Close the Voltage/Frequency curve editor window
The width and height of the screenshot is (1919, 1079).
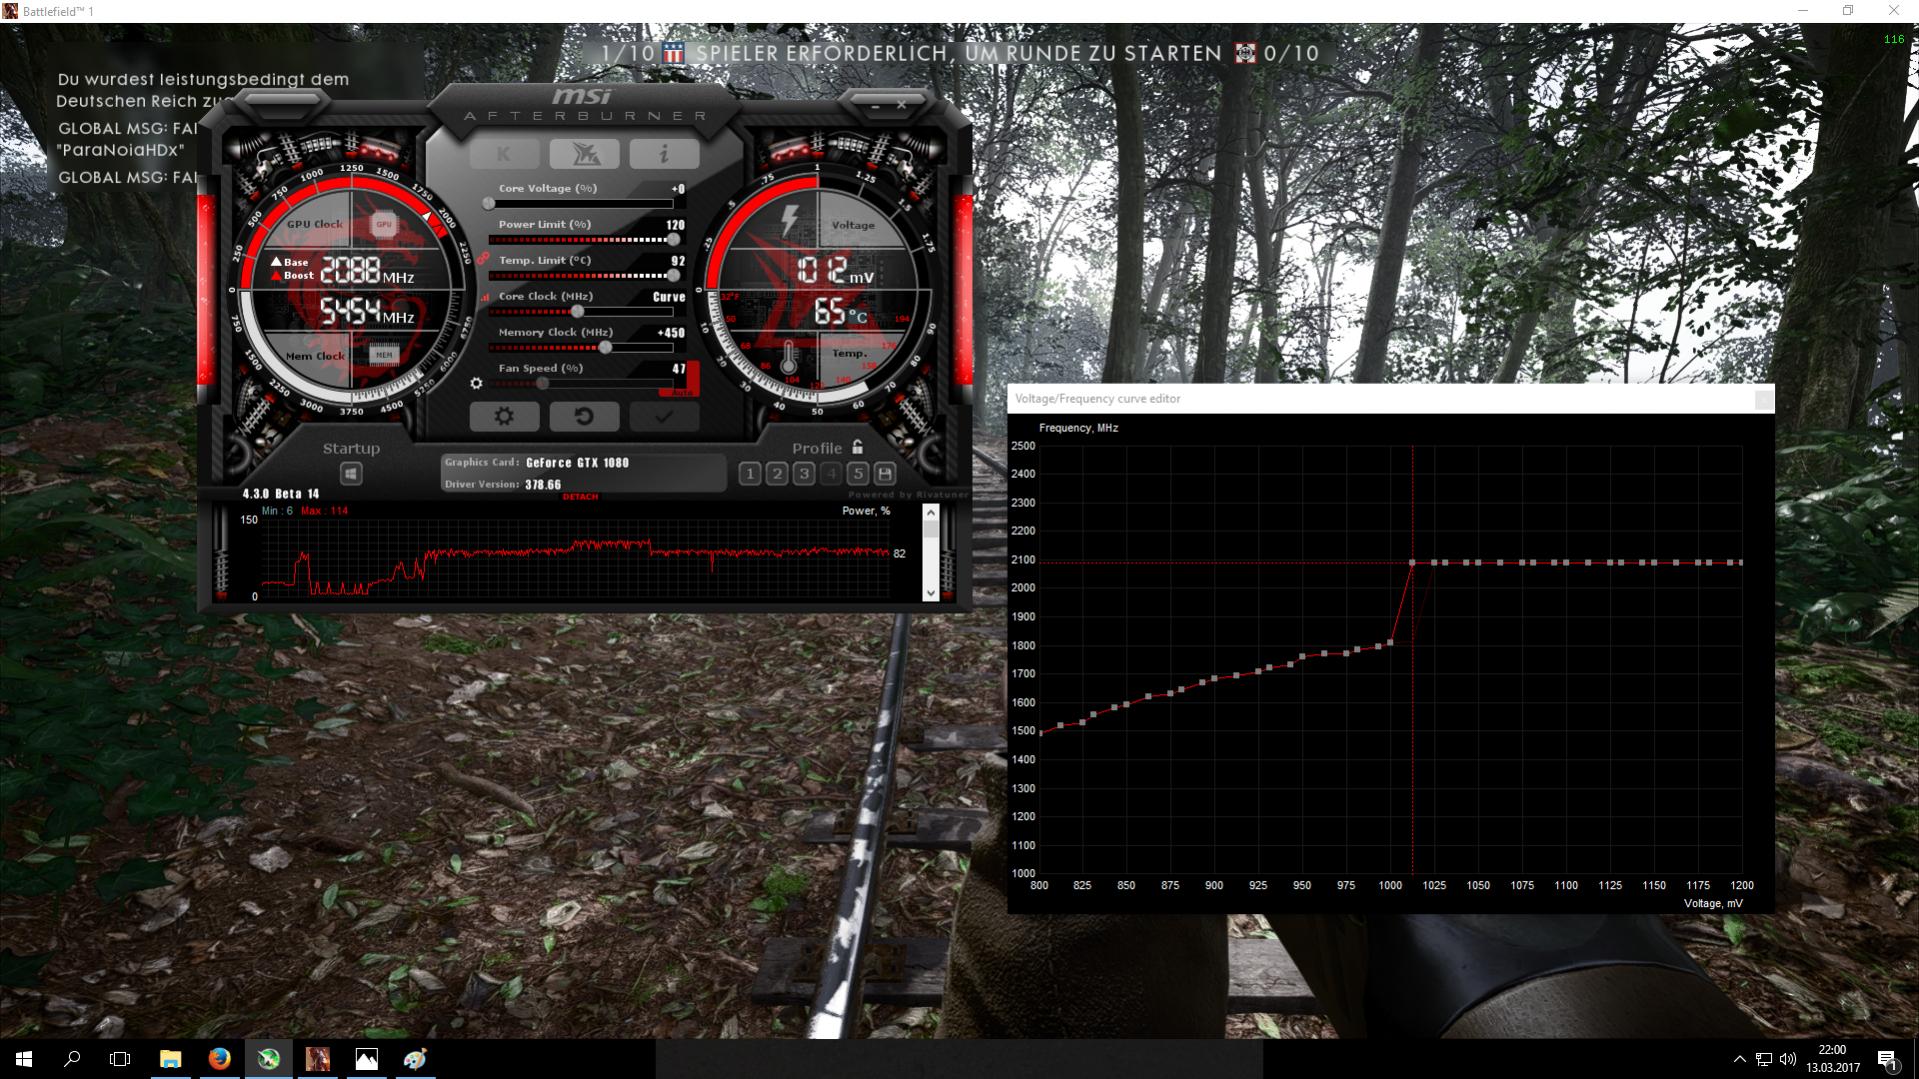click(x=1764, y=399)
